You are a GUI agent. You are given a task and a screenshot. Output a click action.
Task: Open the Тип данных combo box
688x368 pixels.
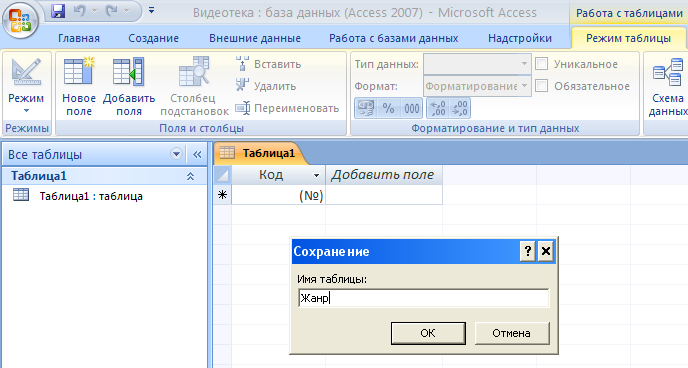(477, 64)
